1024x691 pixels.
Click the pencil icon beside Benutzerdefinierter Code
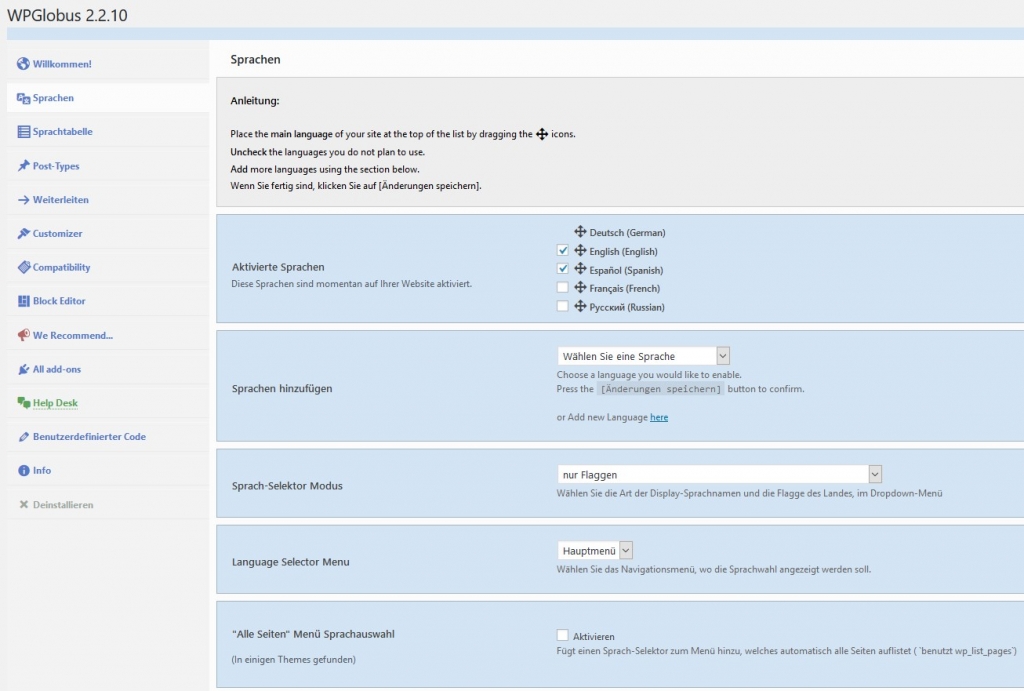(x=24, y=437)
